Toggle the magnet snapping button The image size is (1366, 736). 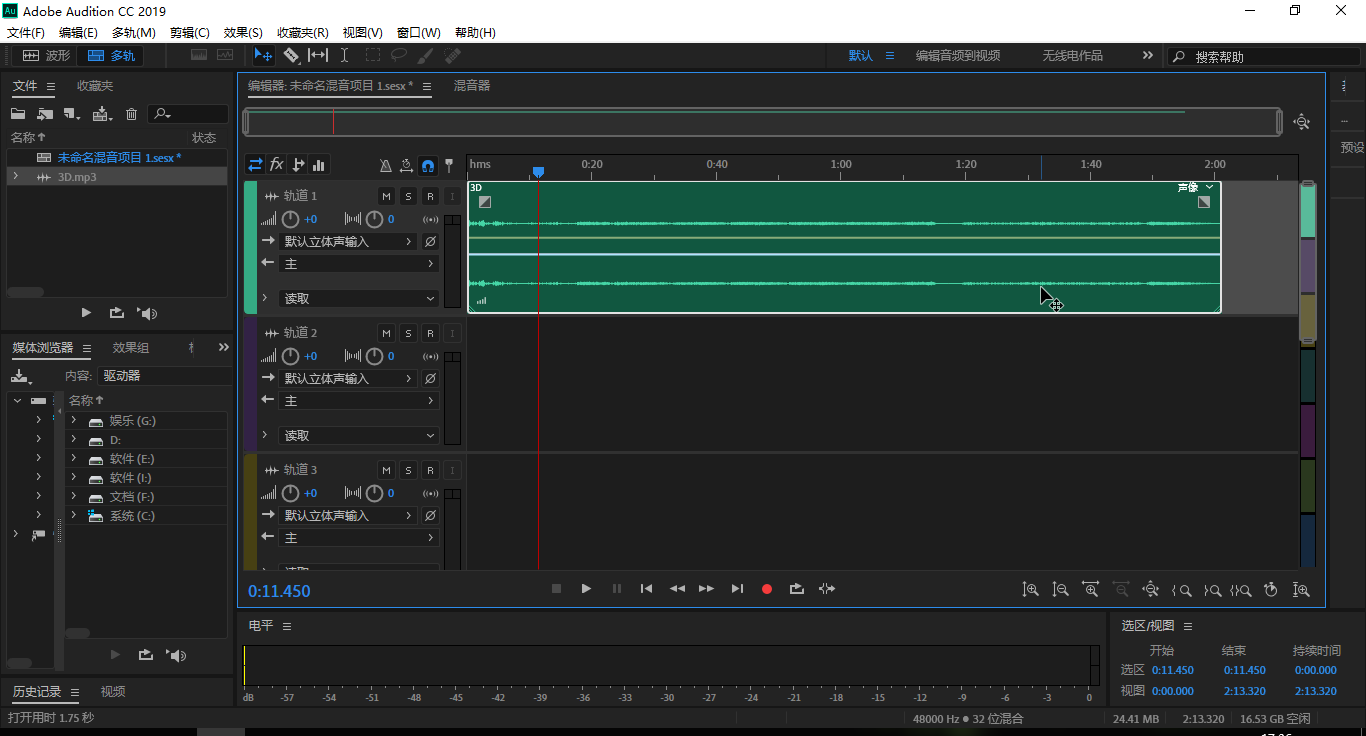(428, 165)
